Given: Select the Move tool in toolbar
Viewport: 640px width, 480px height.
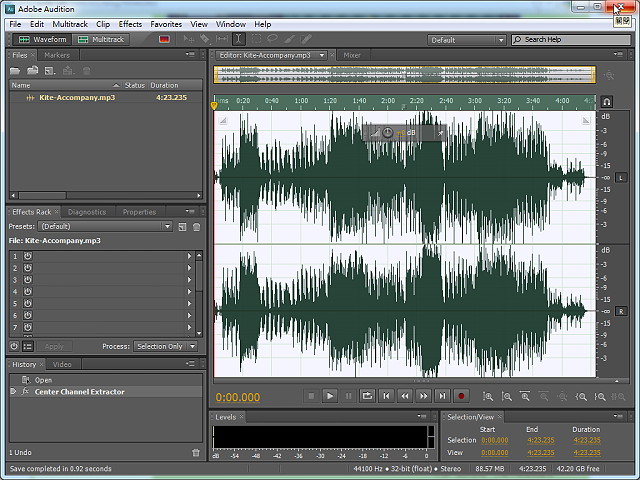Looking at the screenshot, I should click(x=188, y=39).
